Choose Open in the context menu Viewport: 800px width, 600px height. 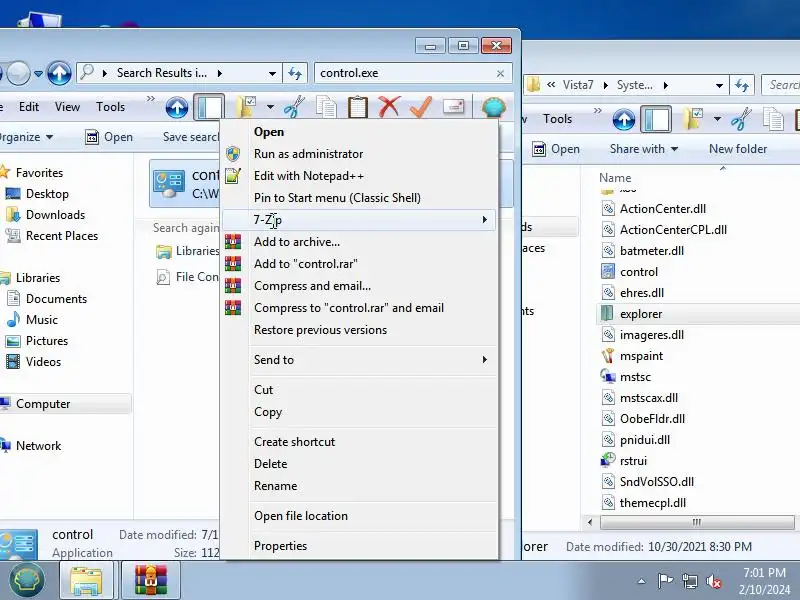click(x=359, y=132)
